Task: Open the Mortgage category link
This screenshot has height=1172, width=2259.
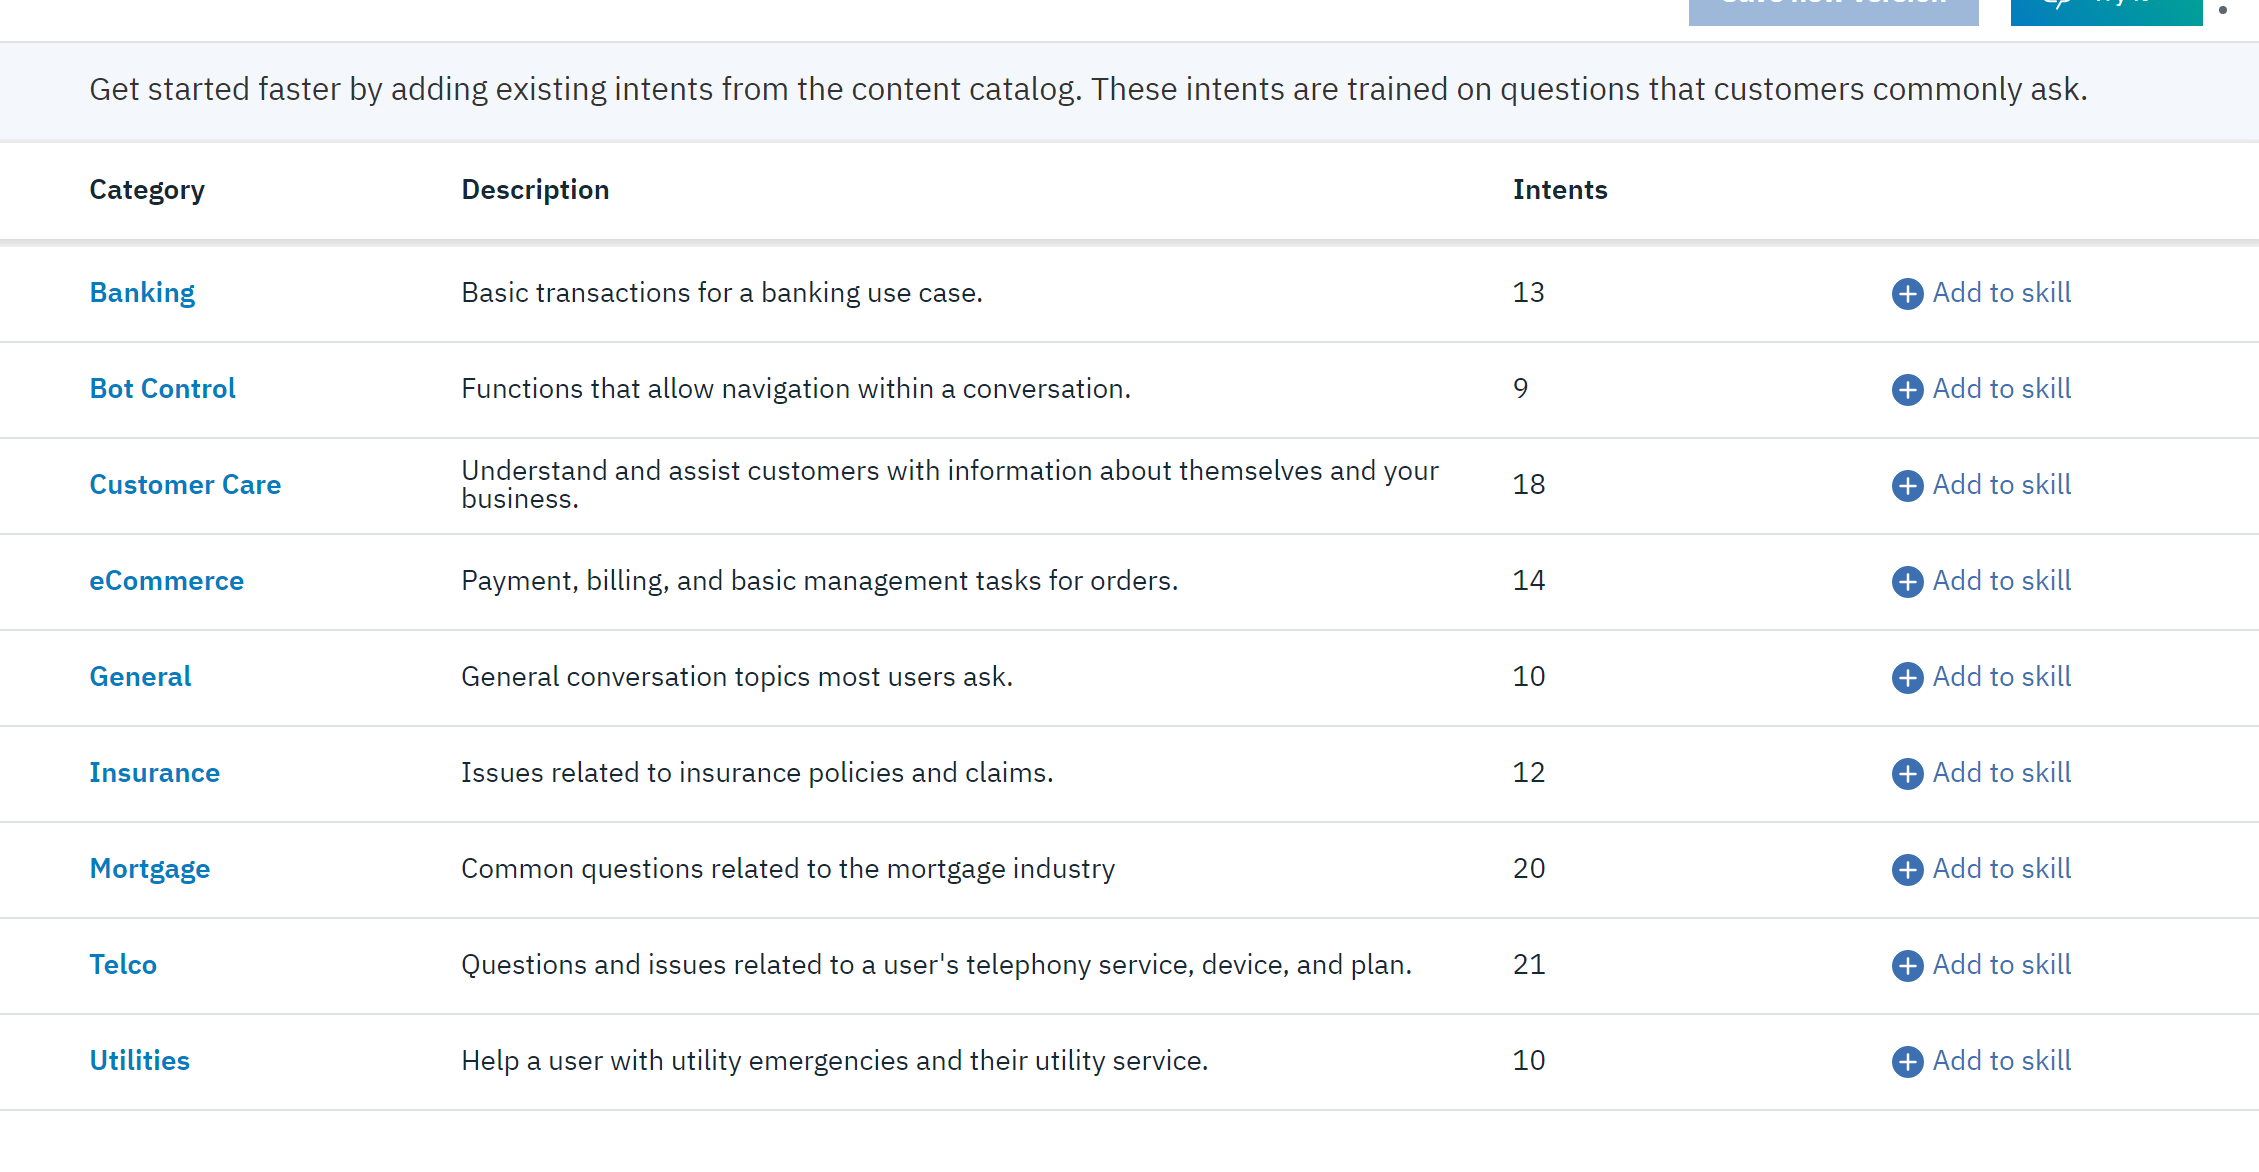Action: (150, 869)
